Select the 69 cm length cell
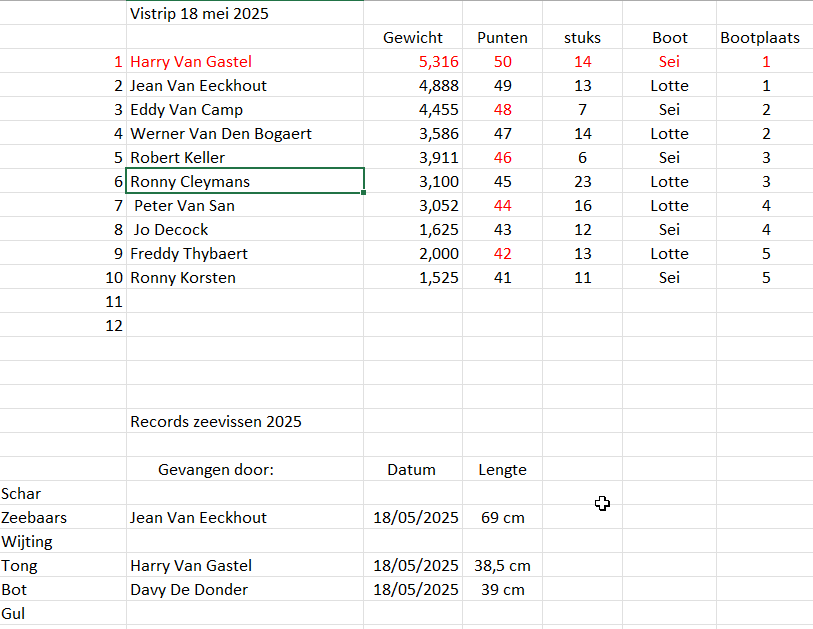 (x=502, y=518)
